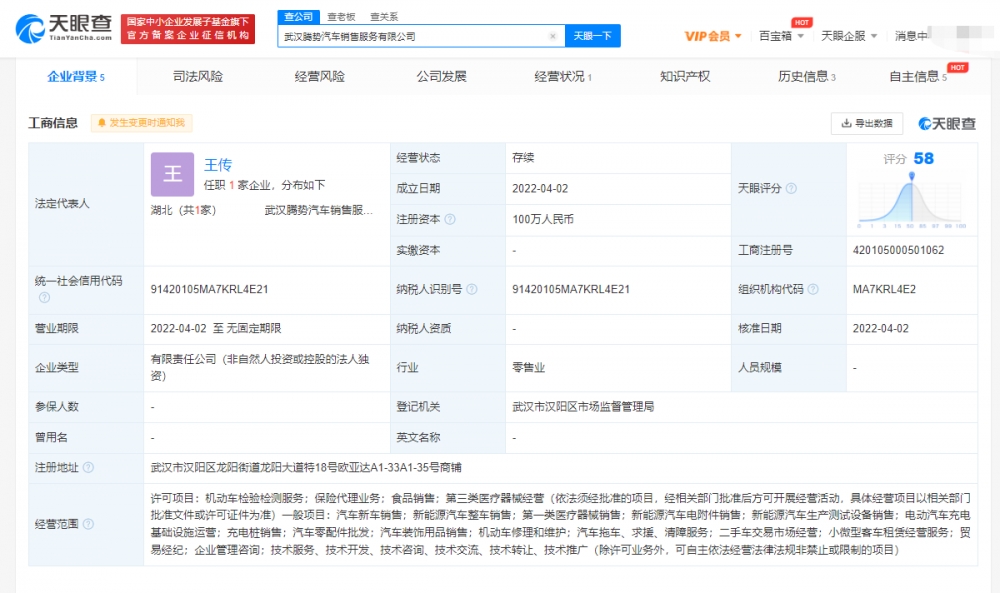Screen dimensions: 1000x593
Task: Switch to the 公司发展 tab
Action: tap(441, 77)
